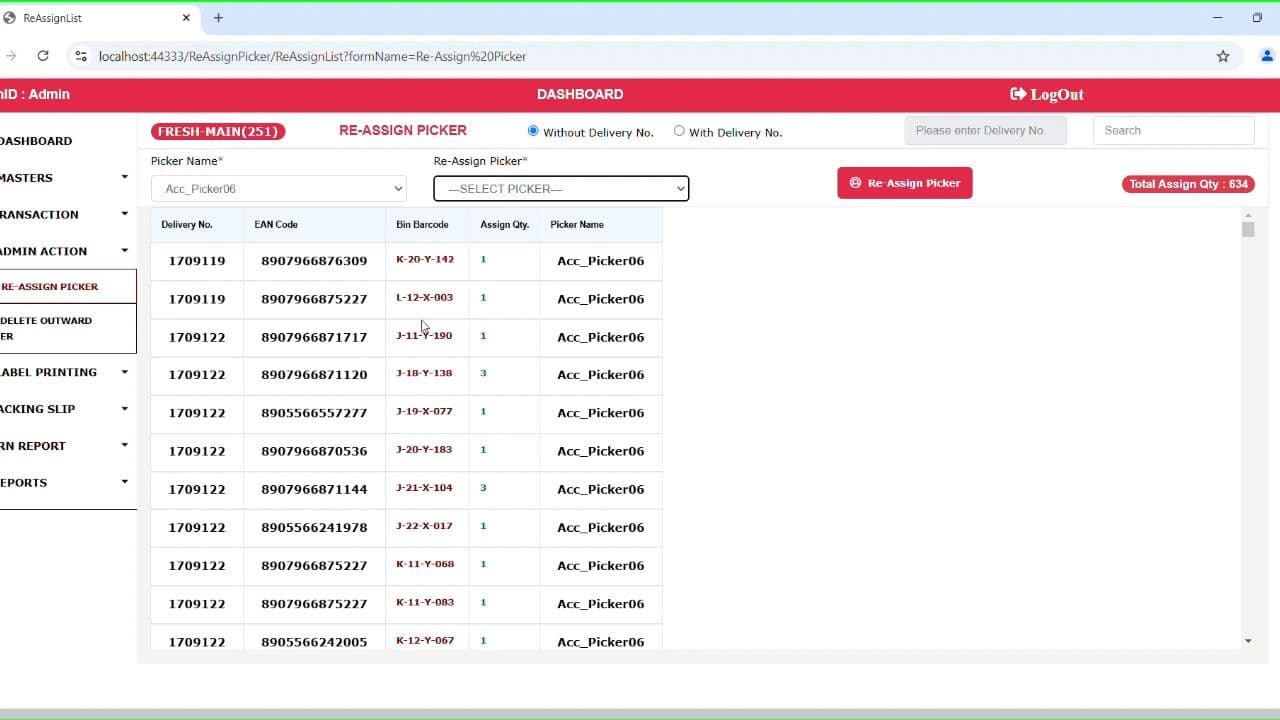Click the person icon on Re-Assign Picker button
The height and width of the screenshot is (720, 1280).
pos(855,183)
